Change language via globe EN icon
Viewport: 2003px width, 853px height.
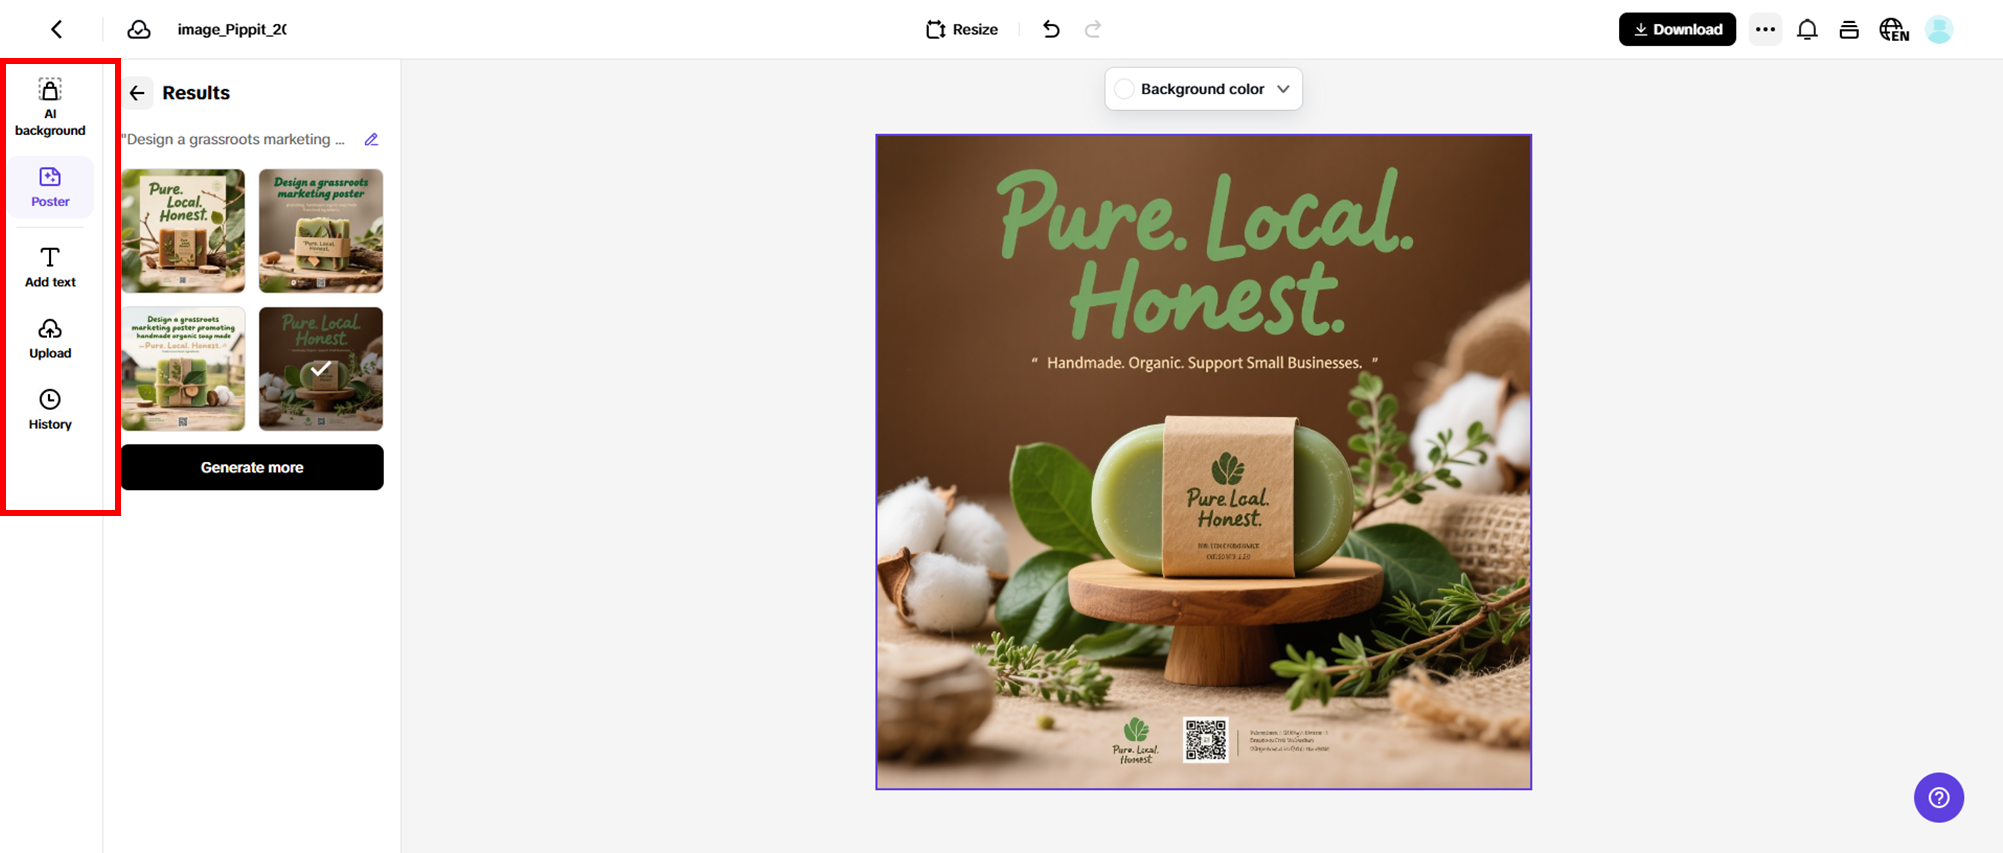[x=1894, y=29]
